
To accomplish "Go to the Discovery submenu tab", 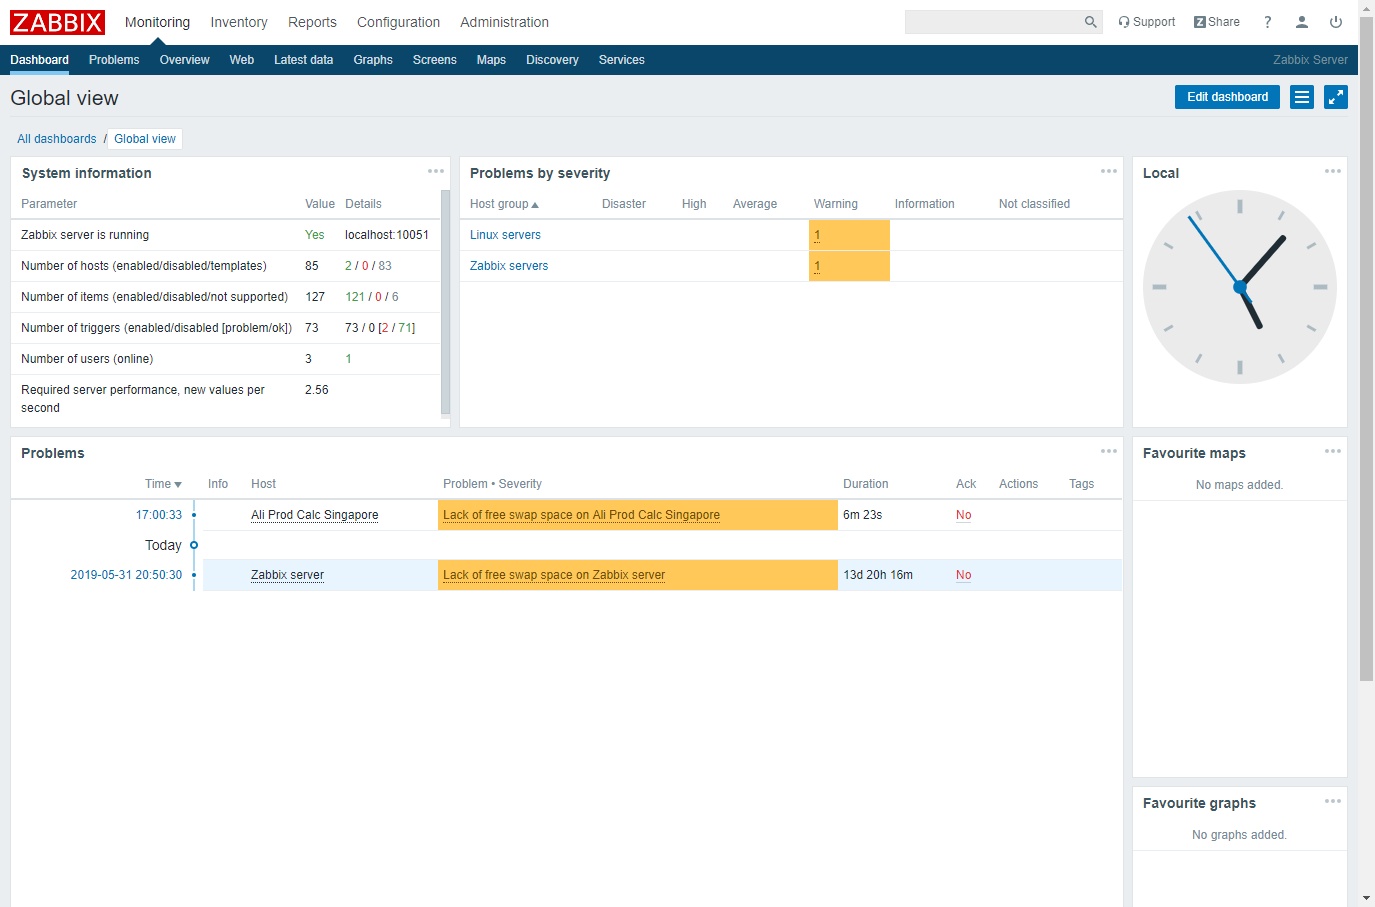I will pos(552,60).
